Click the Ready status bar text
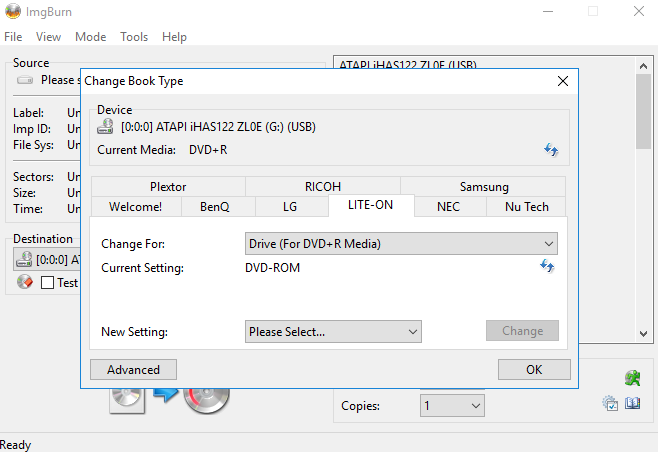Image resolution: width=658 pixels, height=452 pixels. [16, 444]
